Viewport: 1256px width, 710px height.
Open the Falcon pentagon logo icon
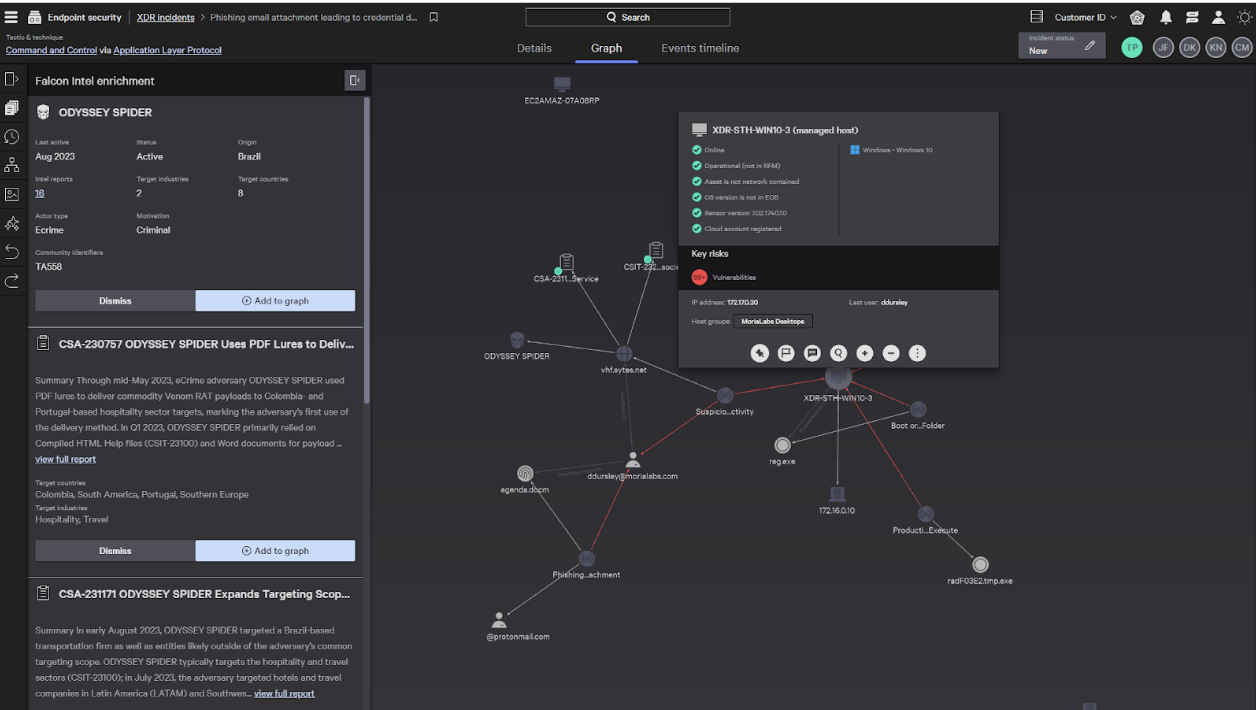(1137, 17)
